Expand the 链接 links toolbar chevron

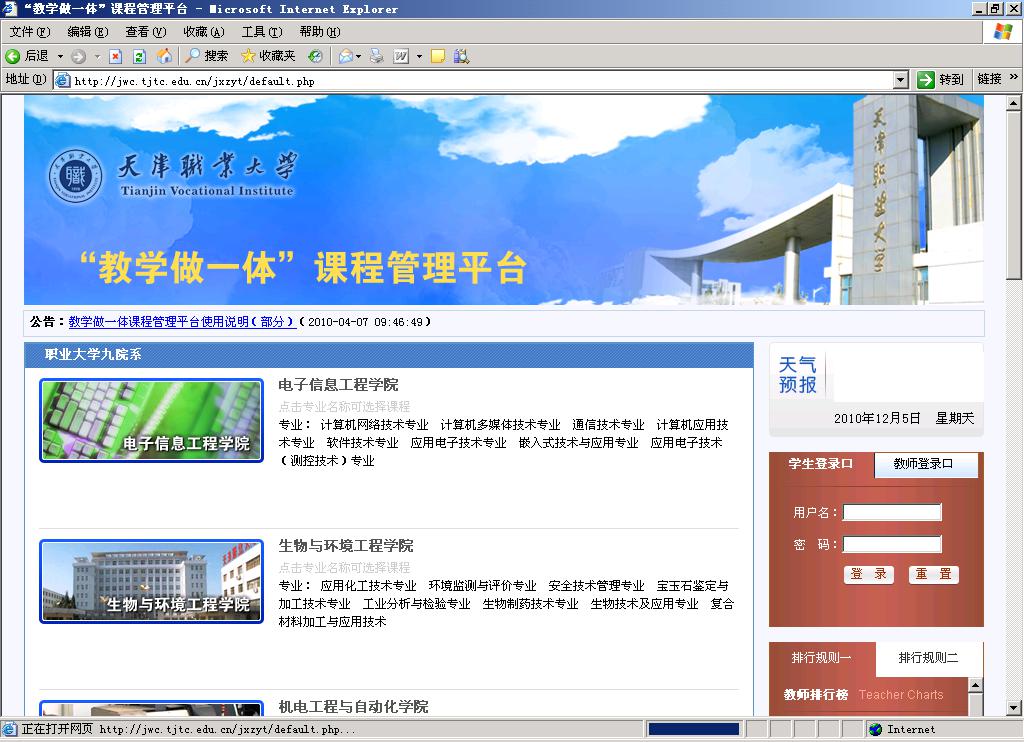pyautogui.click(x=1014, y=78)
